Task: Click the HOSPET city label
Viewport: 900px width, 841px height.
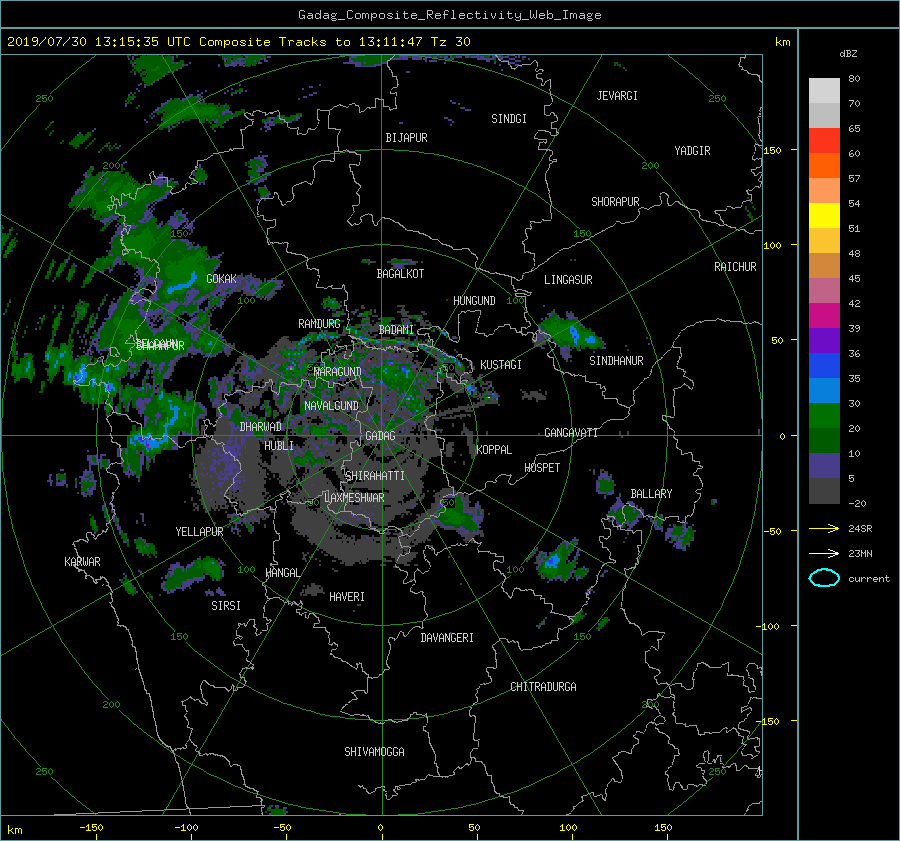Action: (x=542, y=468)
